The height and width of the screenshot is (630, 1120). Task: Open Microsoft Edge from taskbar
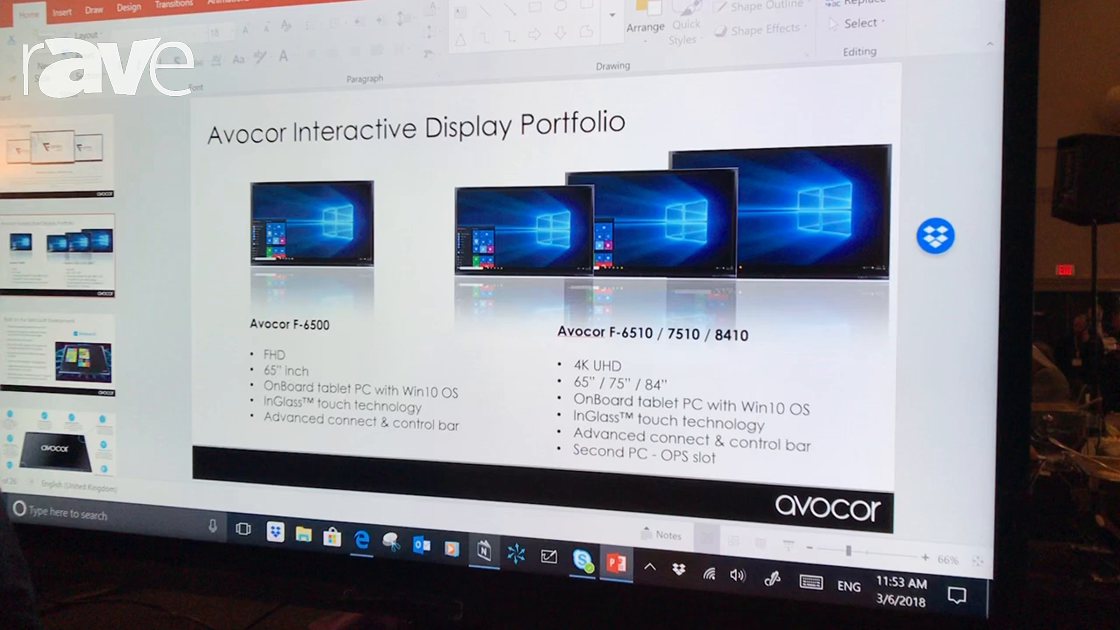[361, 539]
